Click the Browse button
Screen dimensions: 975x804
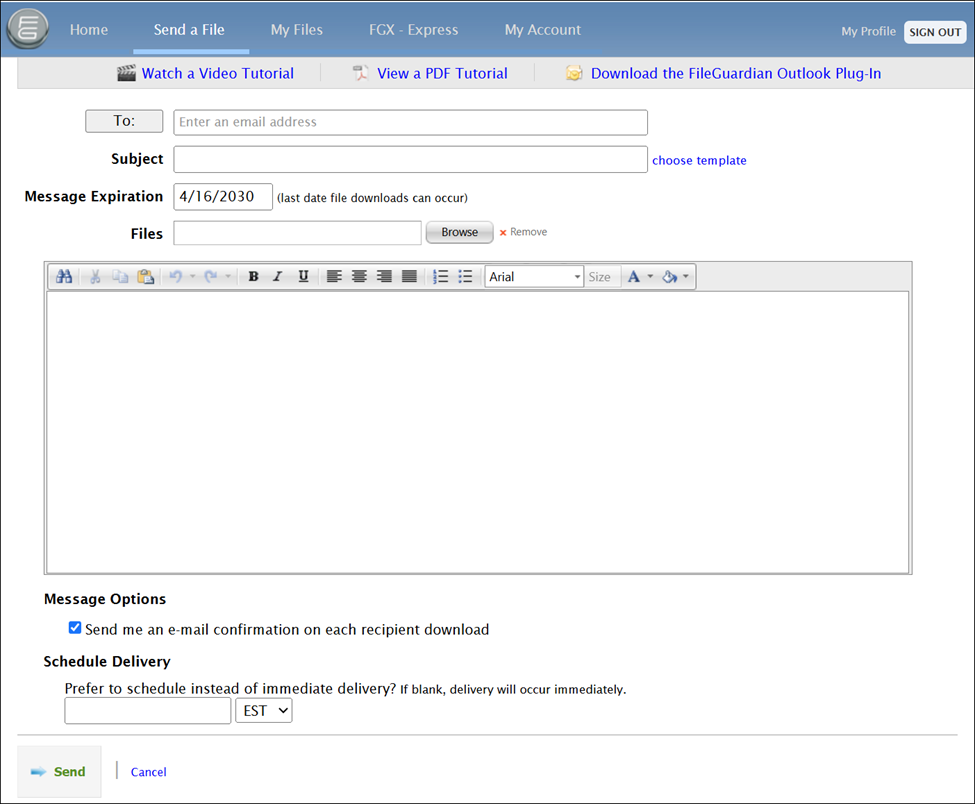pos(460,232)
